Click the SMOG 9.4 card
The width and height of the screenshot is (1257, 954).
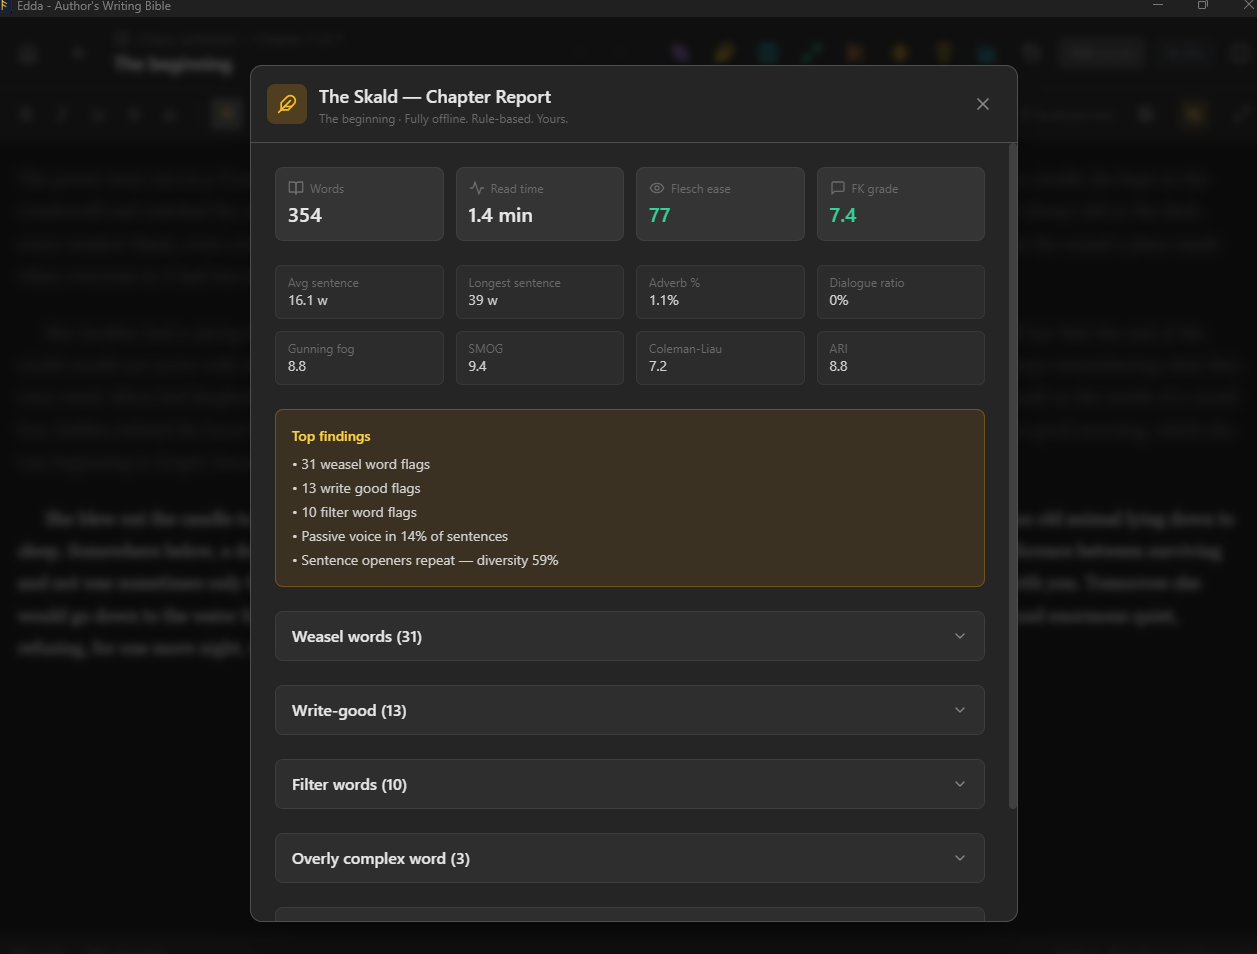540,358
